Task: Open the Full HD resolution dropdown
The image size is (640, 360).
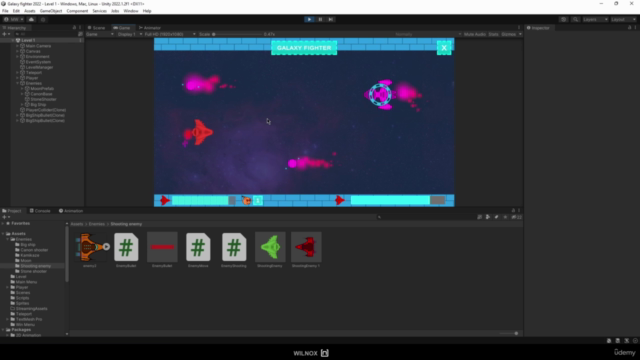Action: coord(169,34)
